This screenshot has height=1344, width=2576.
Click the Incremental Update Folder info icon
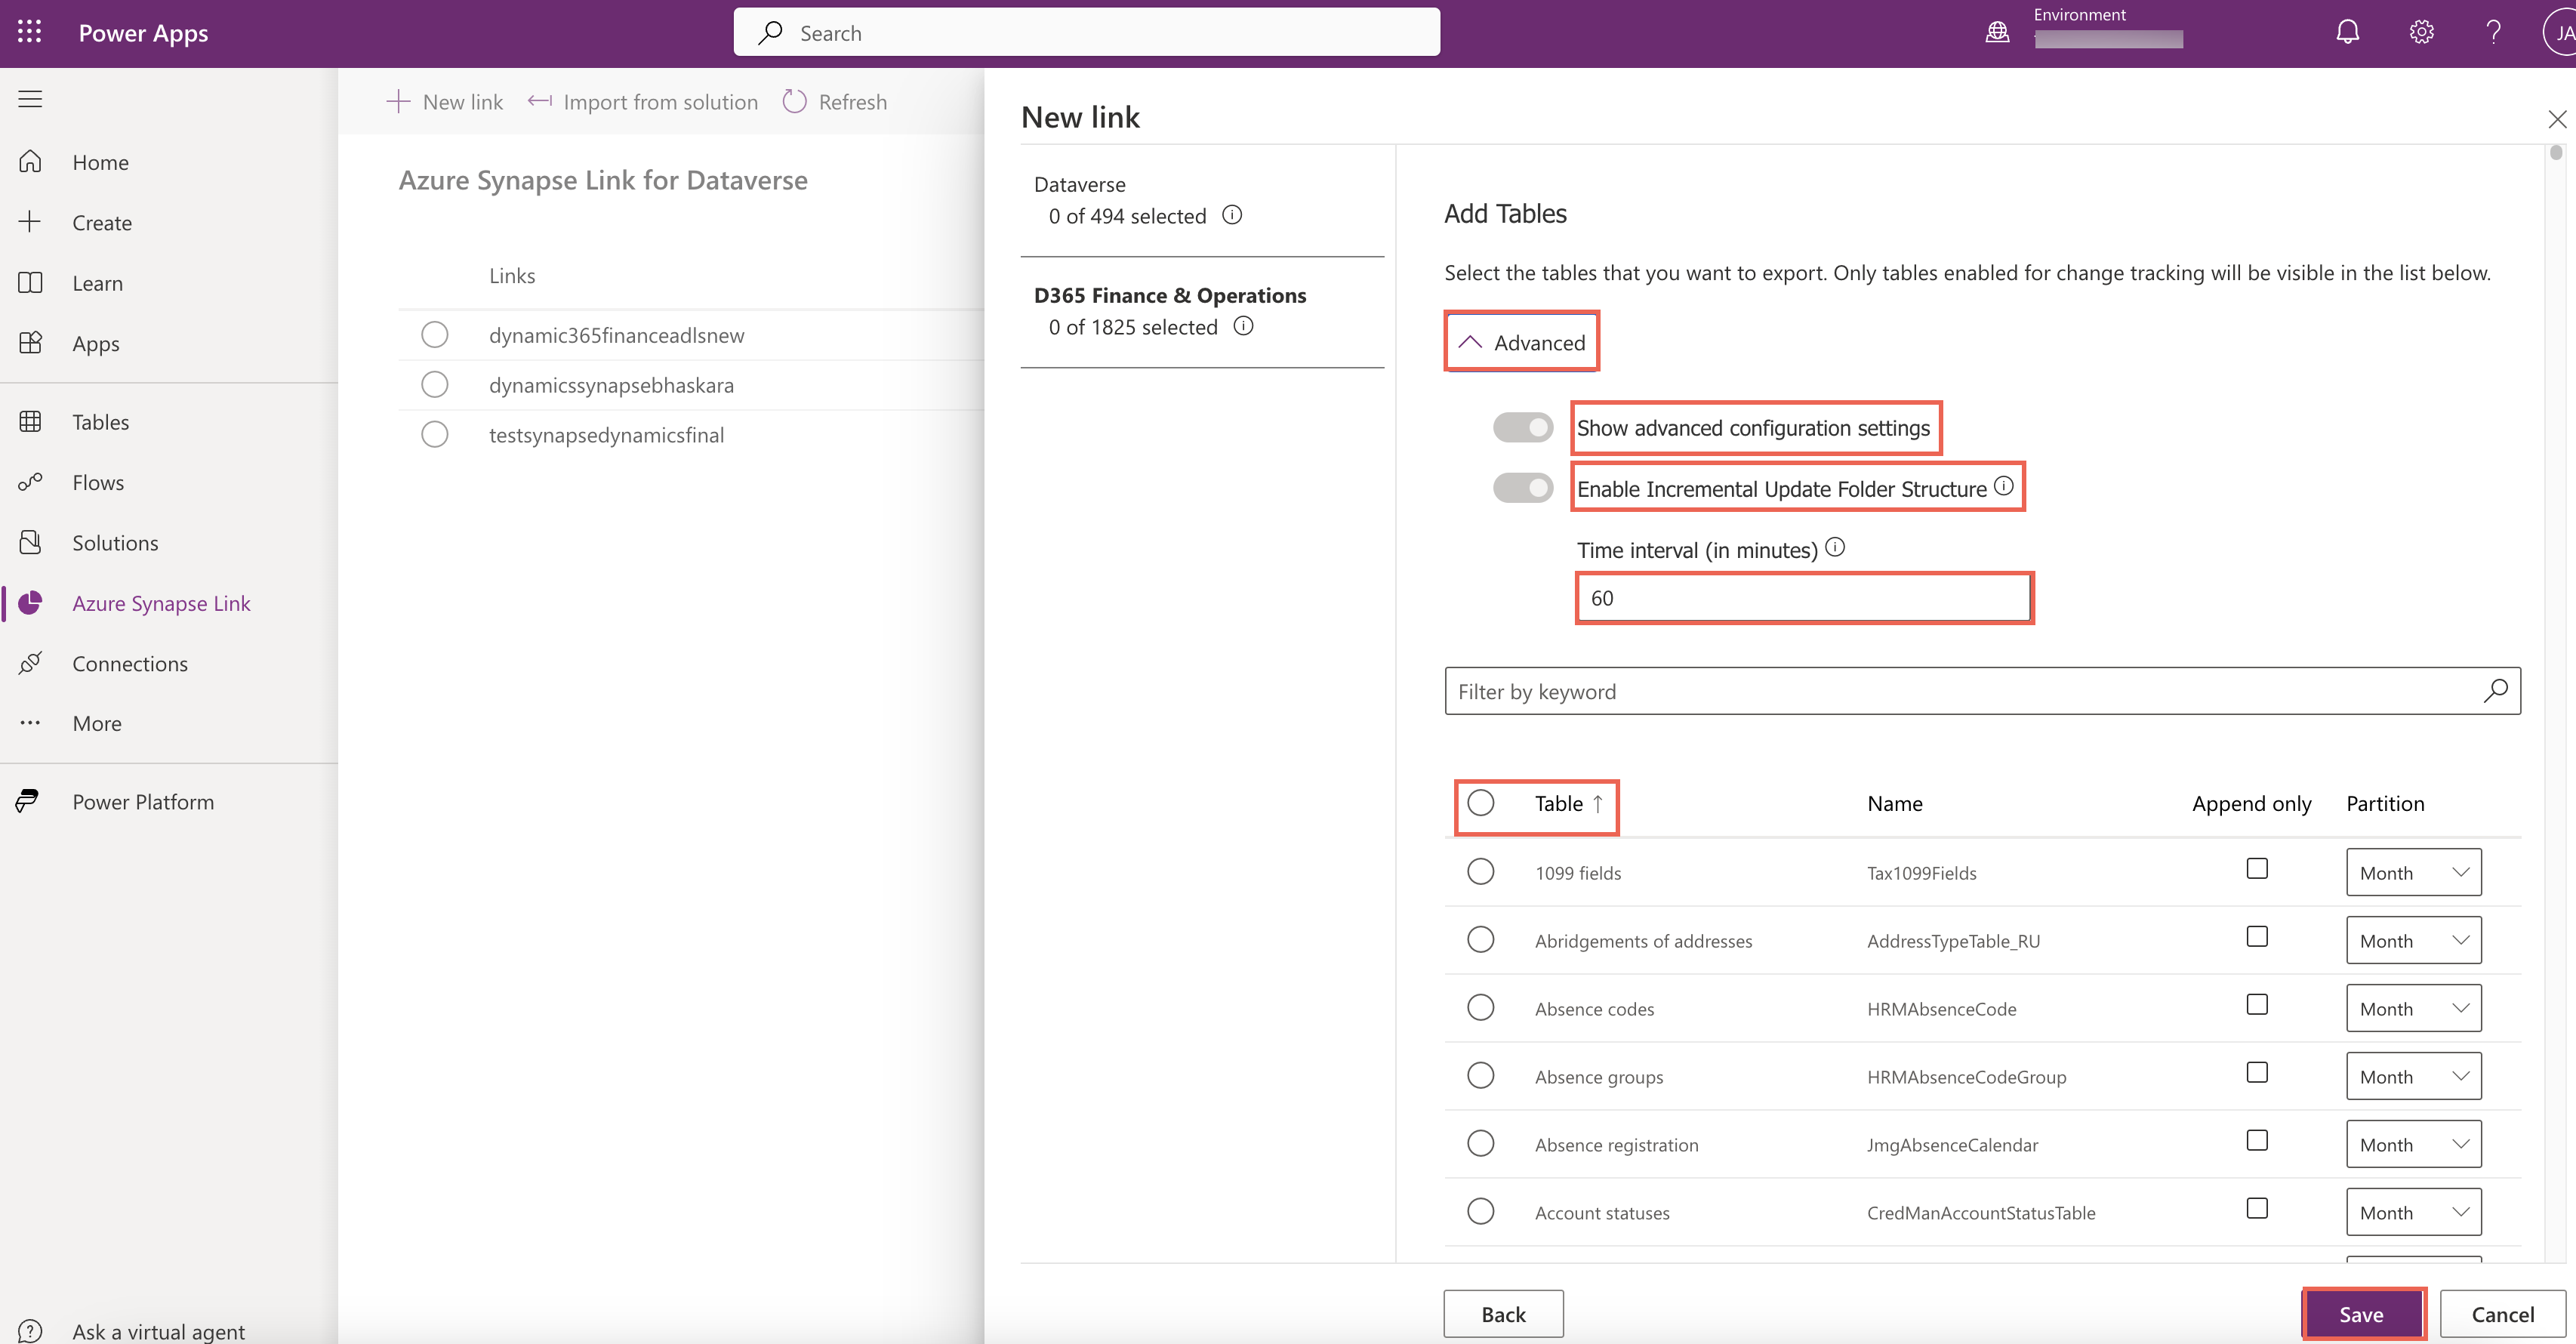click(2003, 486)
